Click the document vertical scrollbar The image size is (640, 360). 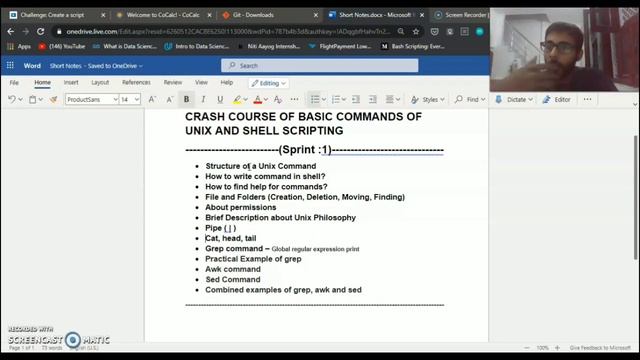tap(635, 198)
